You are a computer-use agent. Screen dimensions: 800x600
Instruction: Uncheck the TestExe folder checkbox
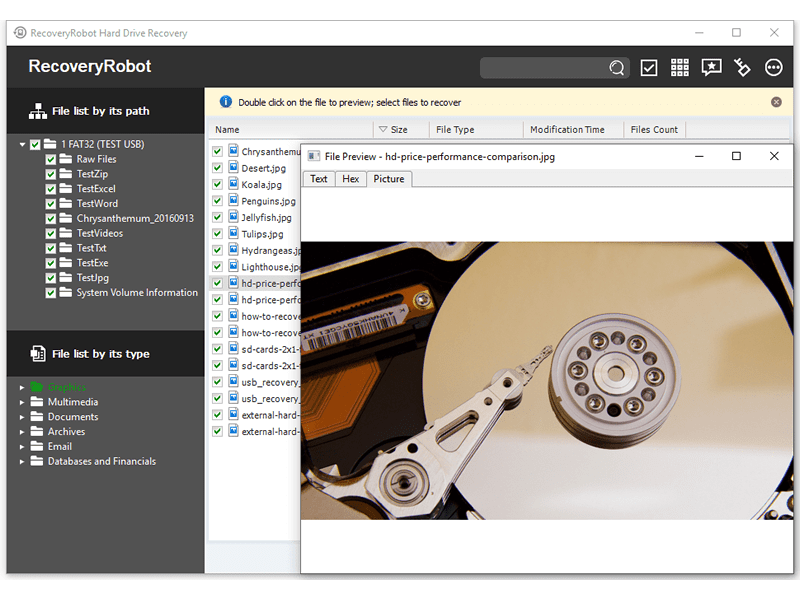[51, 263]
